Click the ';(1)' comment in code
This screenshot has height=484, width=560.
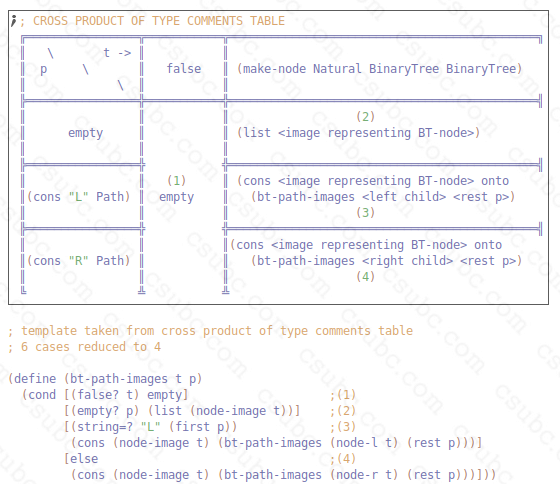(x=343, y=395)
